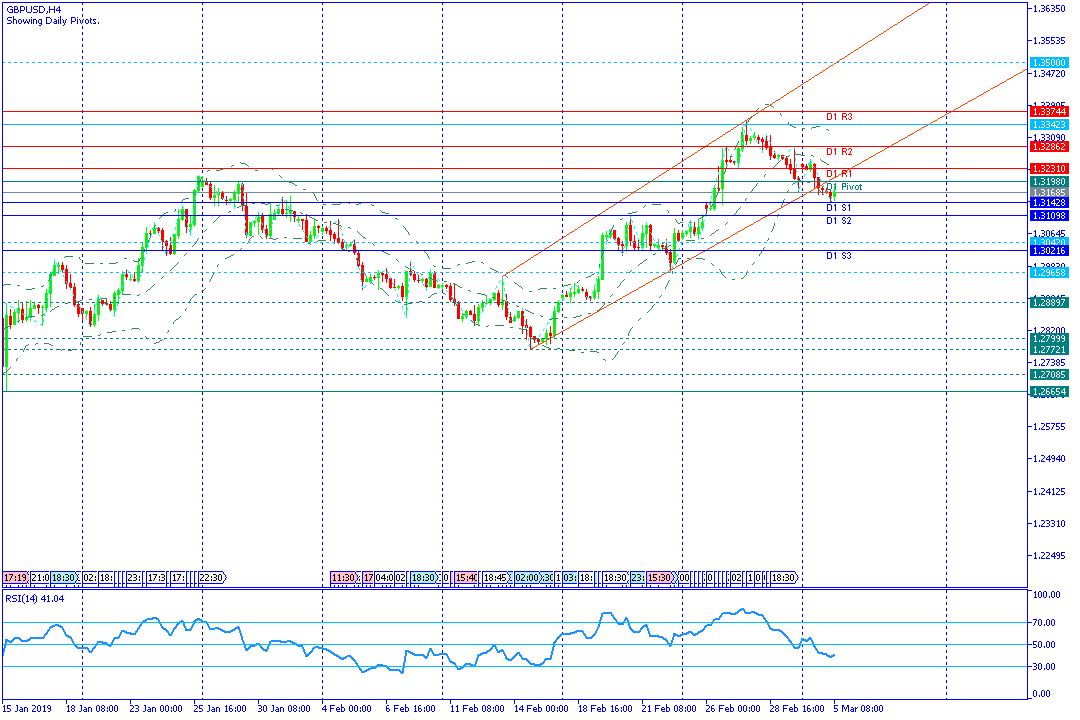This screenshot has width=1080, height=720.
Task: Select the blue 1.31428 price tag
Action: (x=1049, y=203)
